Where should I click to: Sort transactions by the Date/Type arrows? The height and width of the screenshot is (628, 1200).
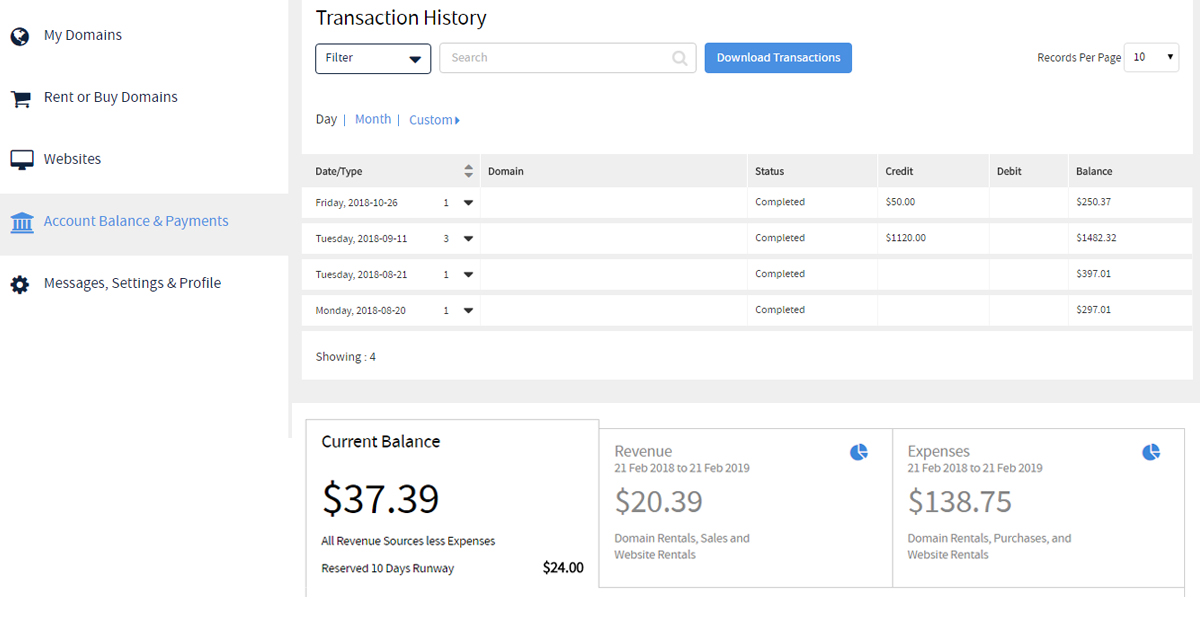click(x=468, y=171)
